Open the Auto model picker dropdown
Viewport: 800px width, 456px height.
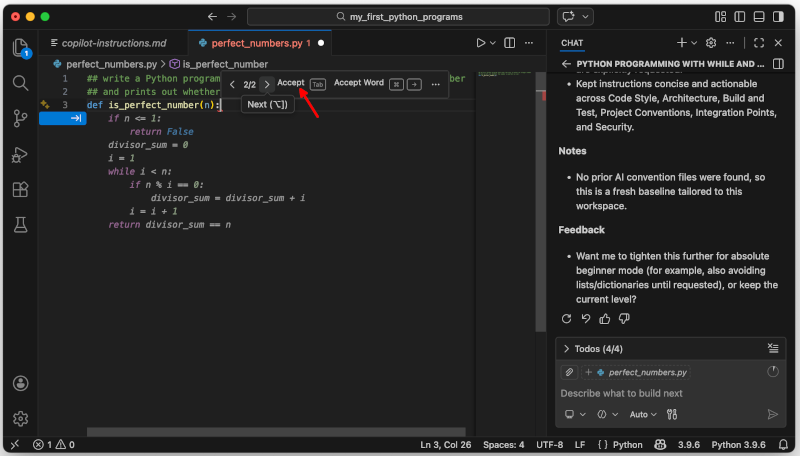click(642, 414)
